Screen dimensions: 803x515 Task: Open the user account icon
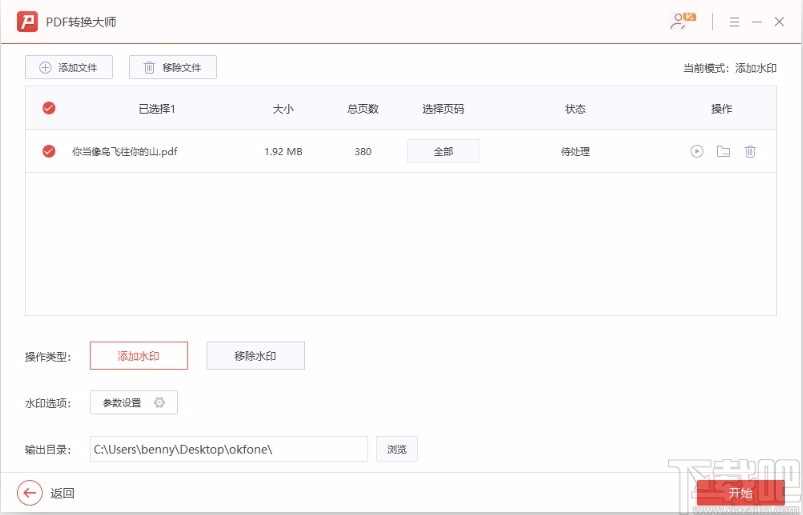[x=683, y=21]
